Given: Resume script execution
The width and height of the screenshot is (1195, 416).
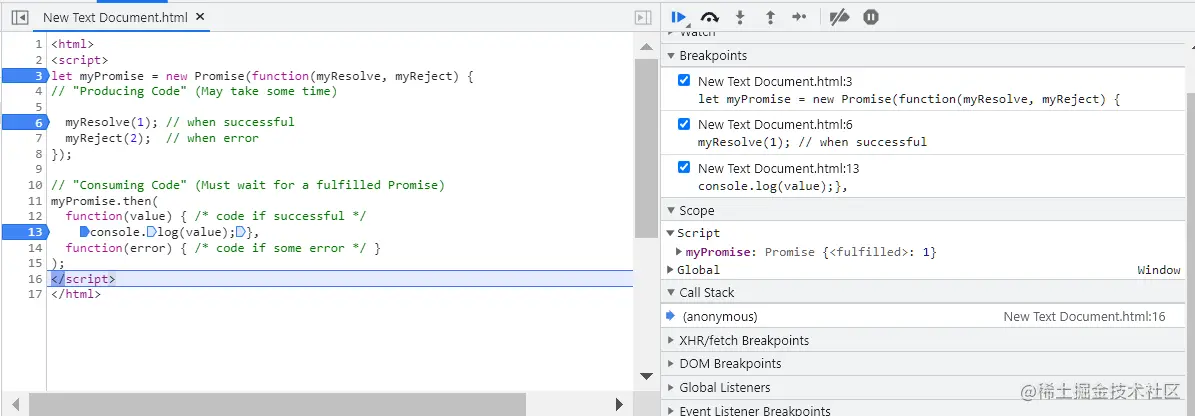Looking at the screenshot, I should click(x=679, y=17).
